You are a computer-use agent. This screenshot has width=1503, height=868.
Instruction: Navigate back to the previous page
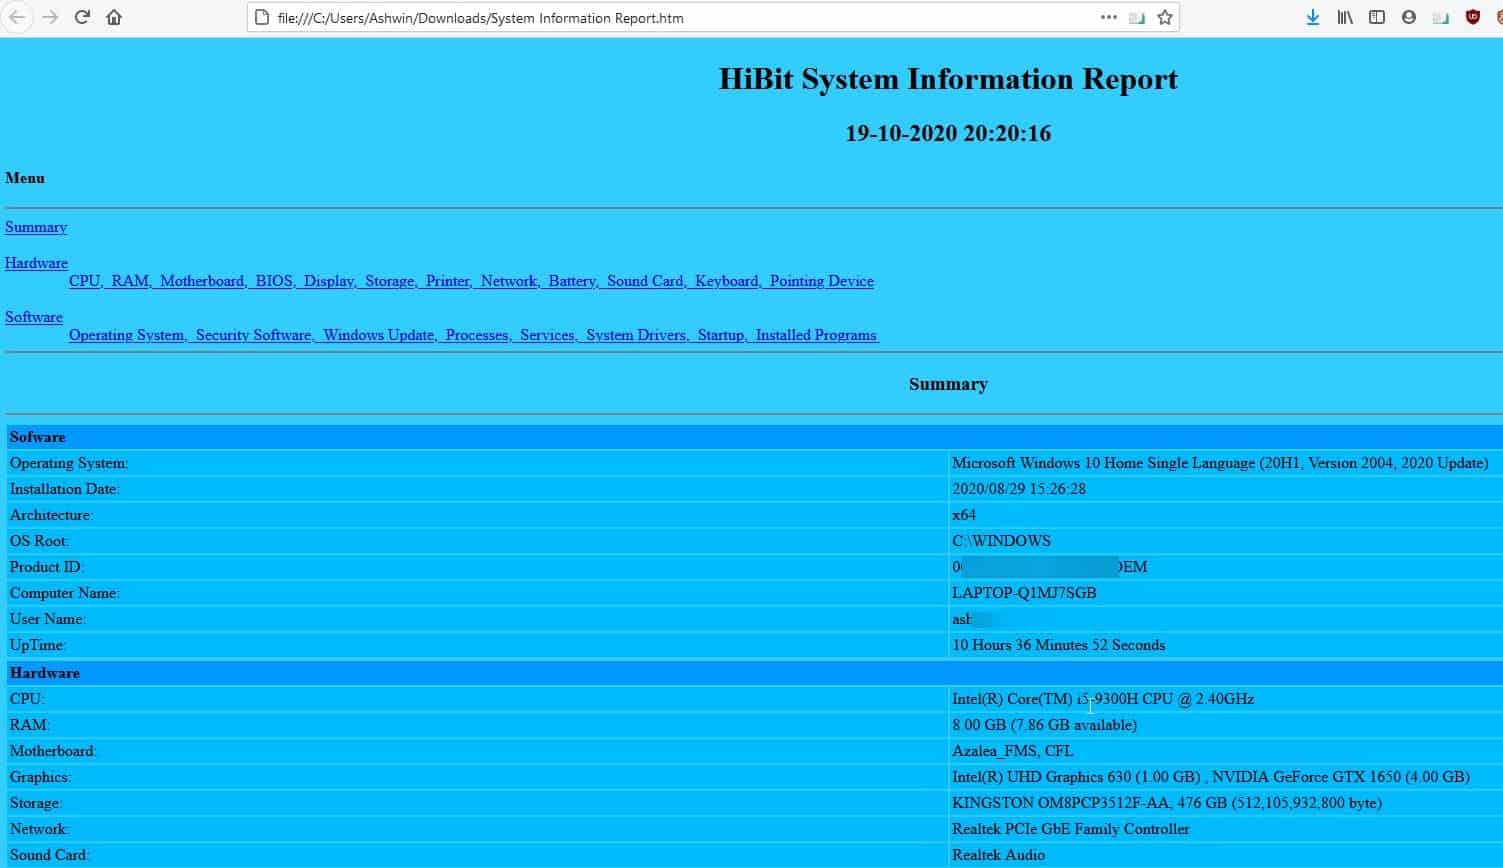tap(17, 17)
